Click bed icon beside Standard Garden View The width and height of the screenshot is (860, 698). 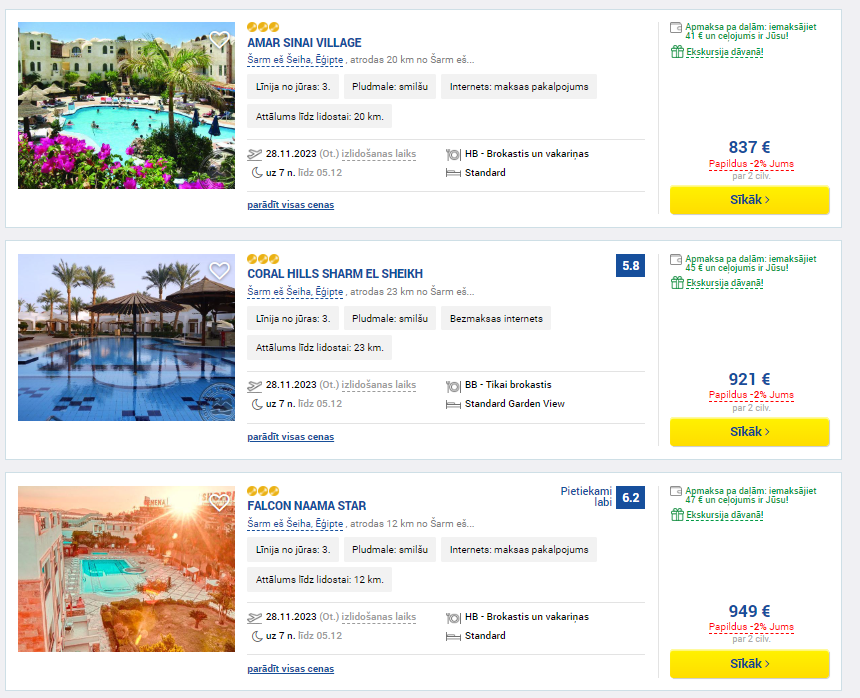[x=453, y=405]
